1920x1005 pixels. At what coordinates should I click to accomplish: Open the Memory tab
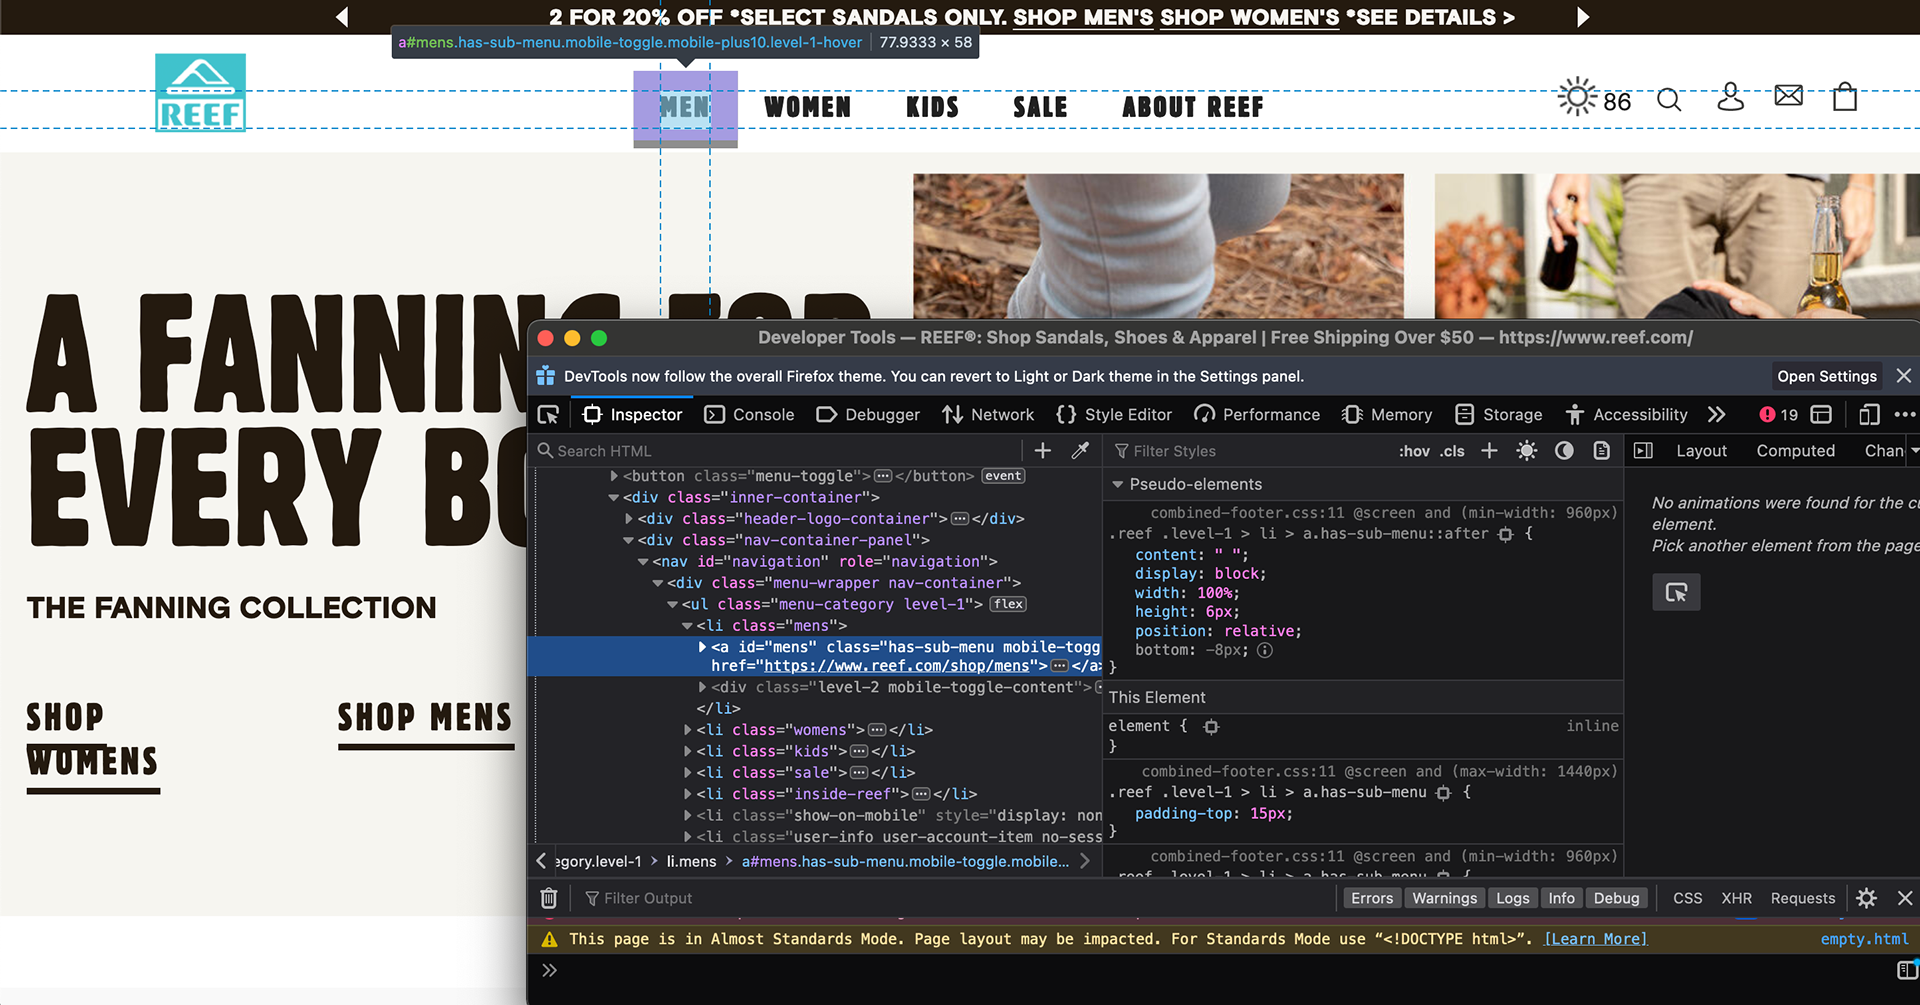click(1387, 414)
